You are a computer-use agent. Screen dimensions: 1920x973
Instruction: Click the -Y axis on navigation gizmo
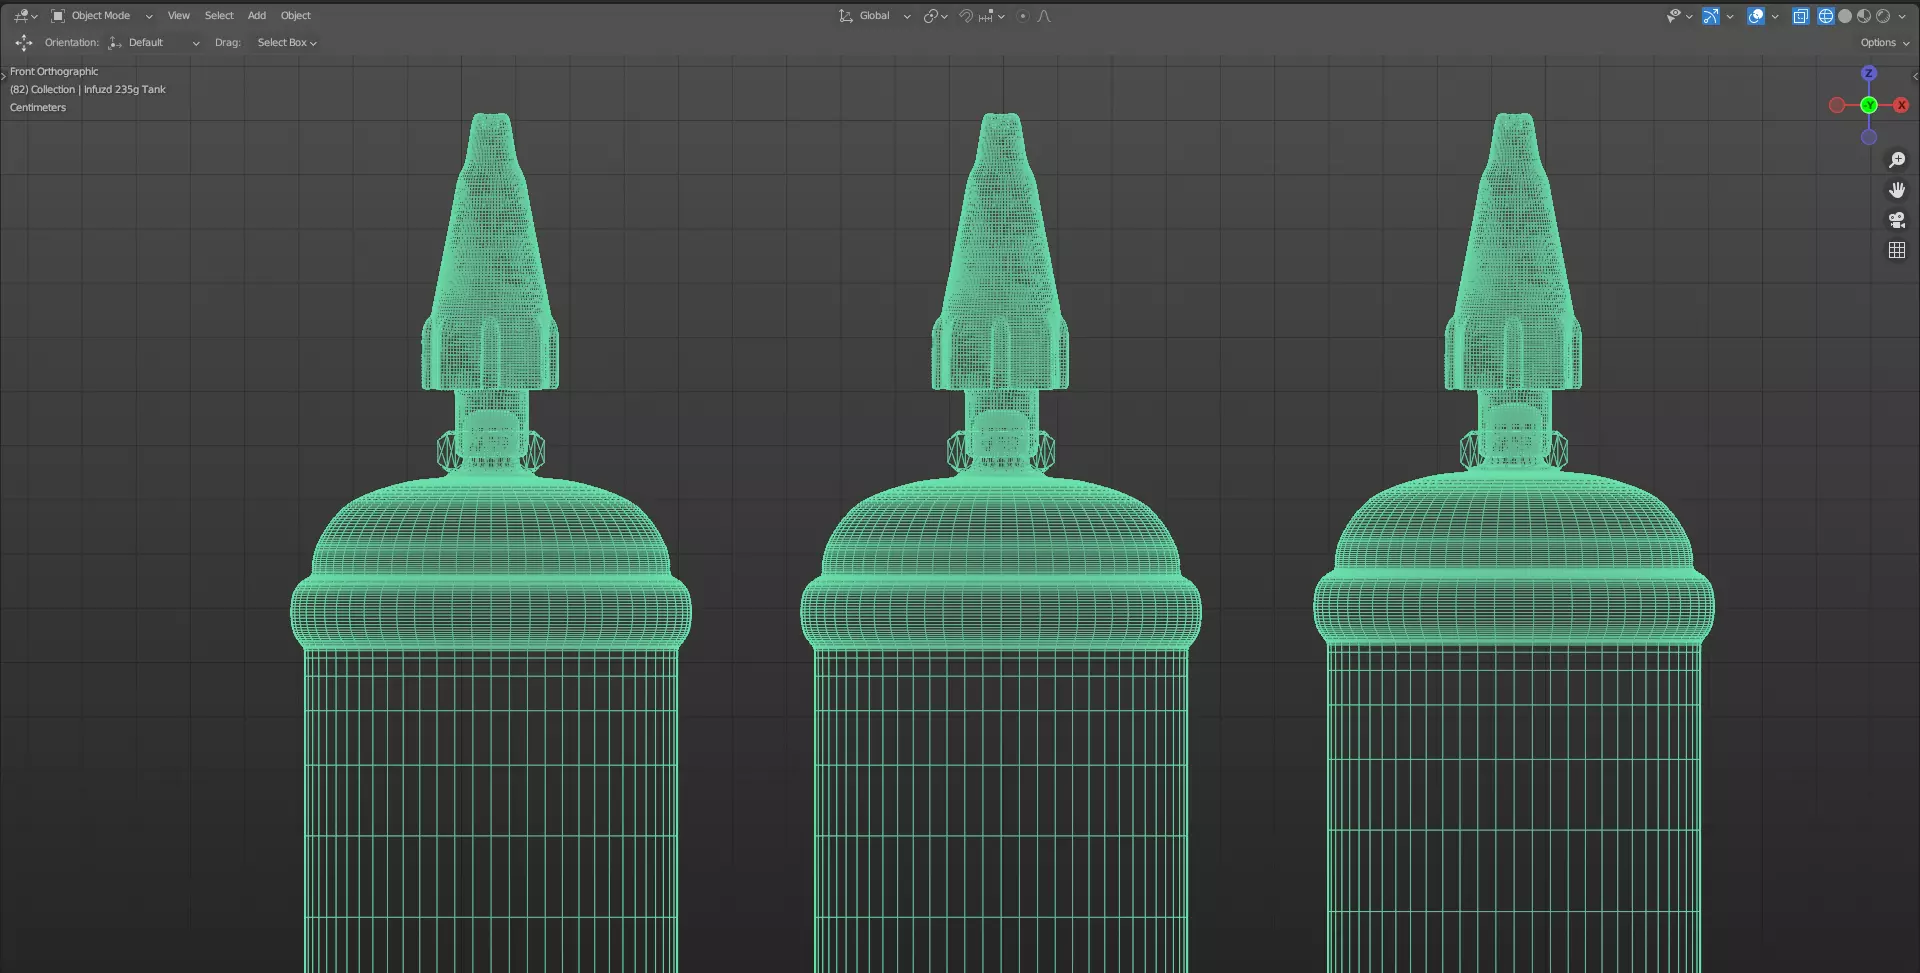click(x=1869, y=105)
